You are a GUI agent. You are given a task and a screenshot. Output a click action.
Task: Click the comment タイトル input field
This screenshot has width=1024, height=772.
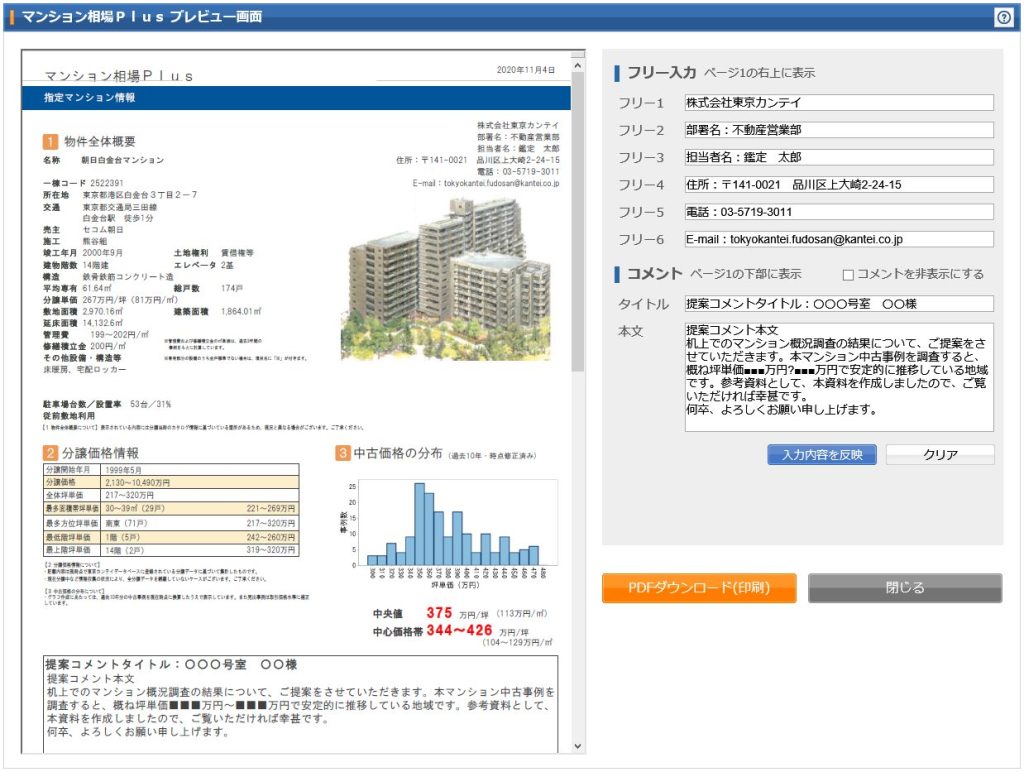click(x=838, y=304)
